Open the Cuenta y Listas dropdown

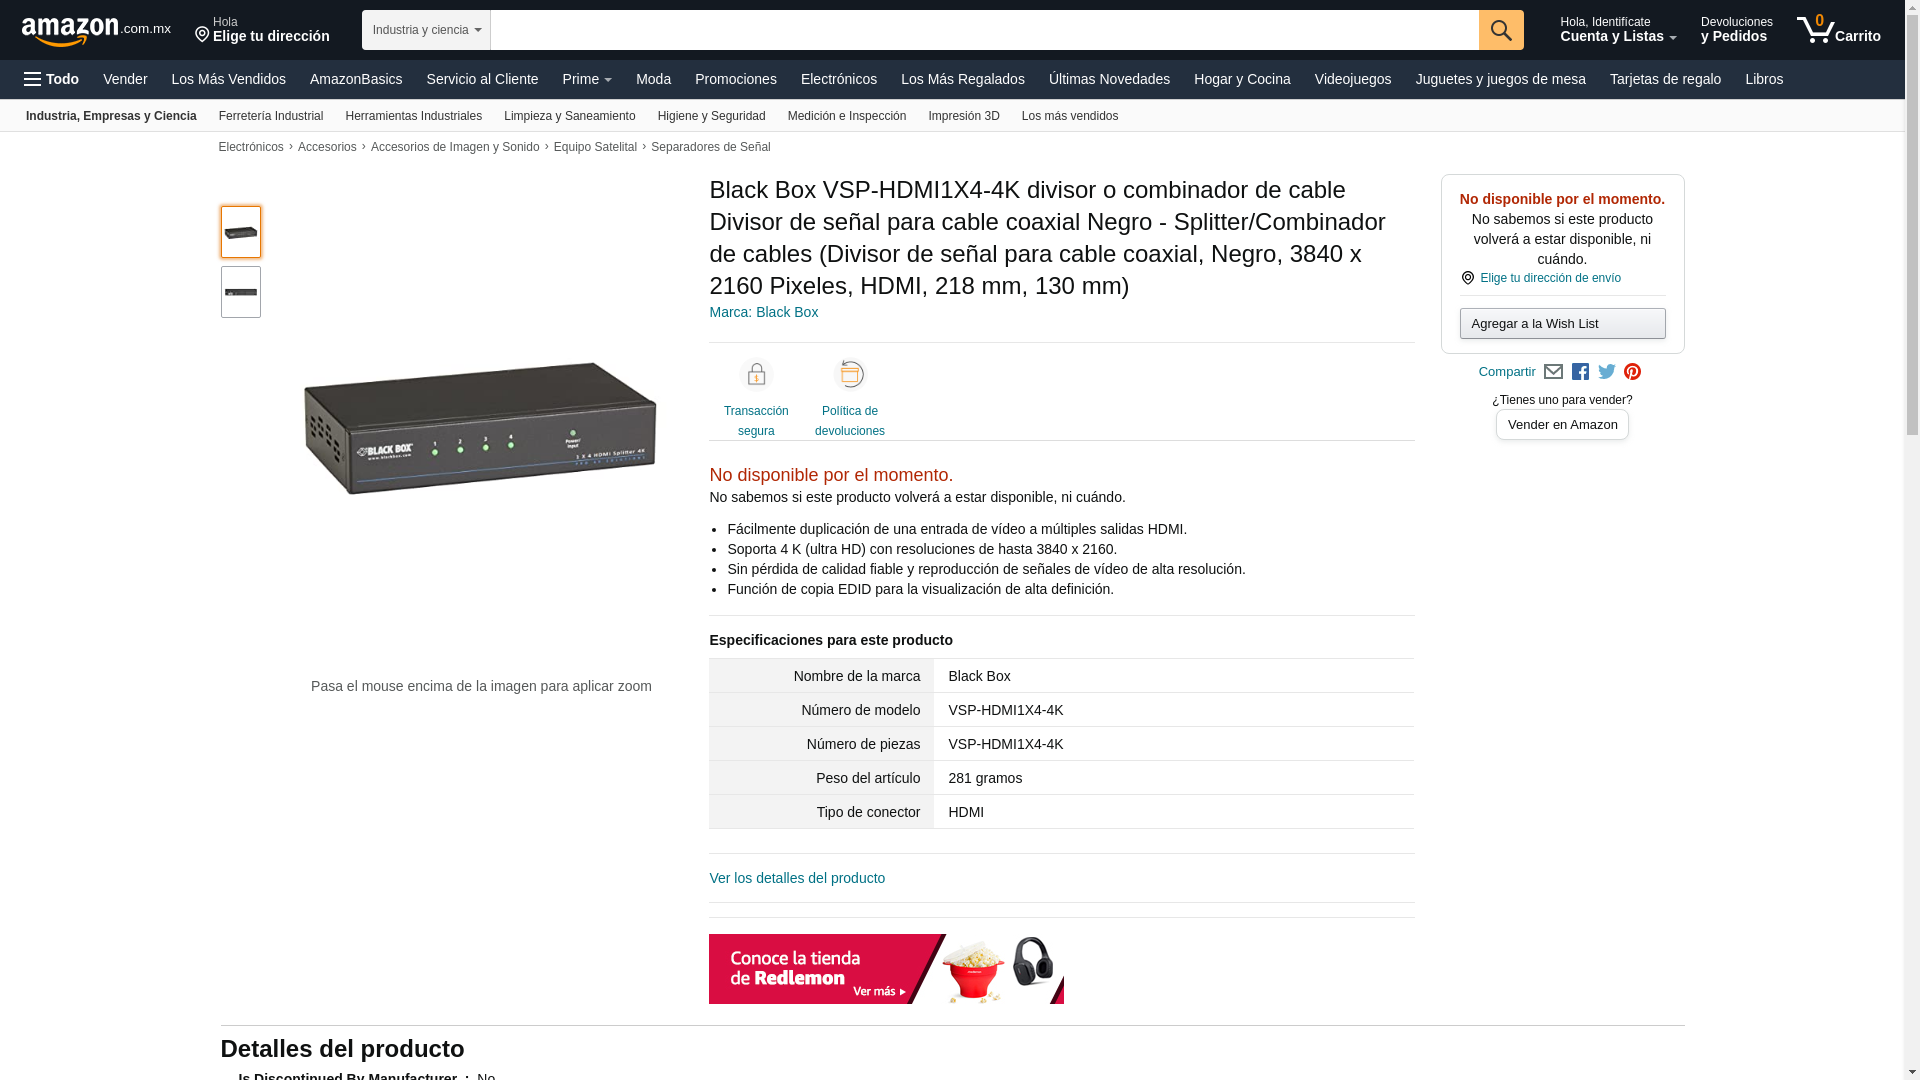1618,30
